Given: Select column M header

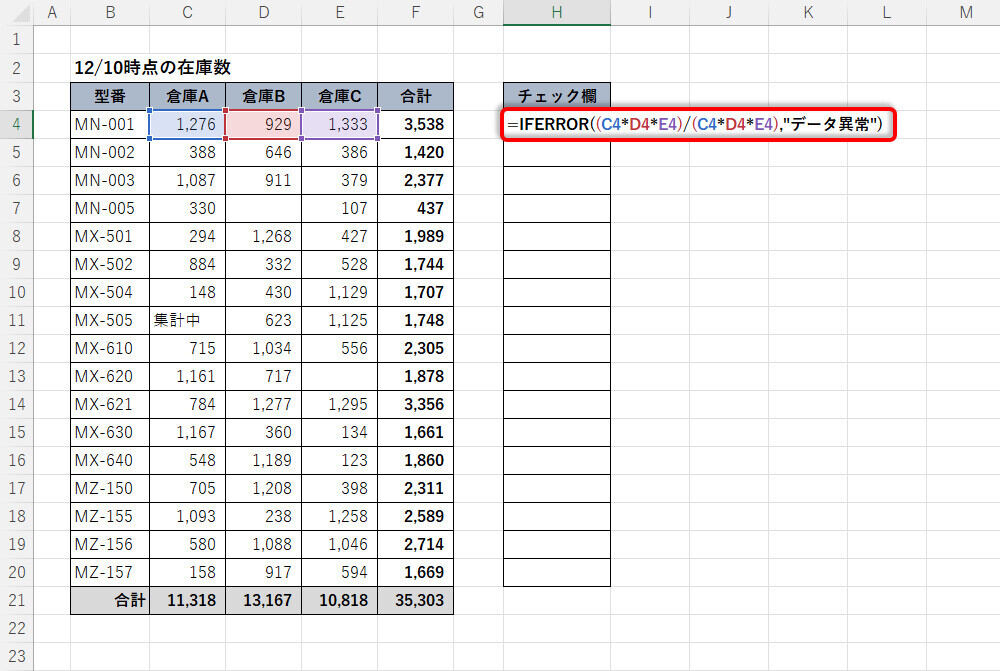Looking at the screenshot, I should point(966,13).
